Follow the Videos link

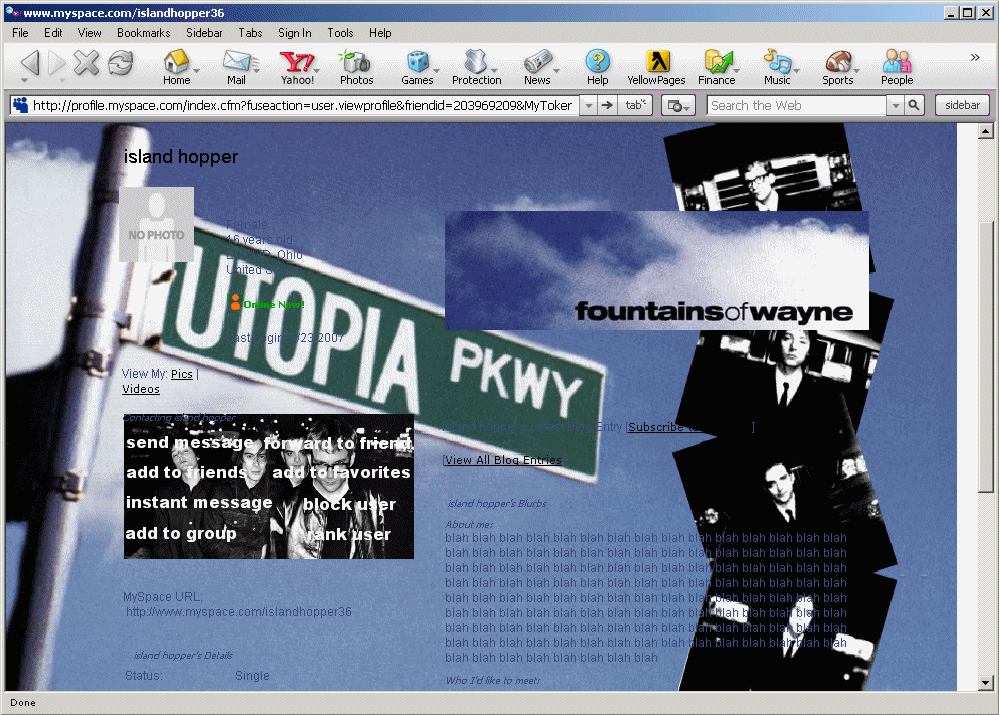[x=141, y=389]
